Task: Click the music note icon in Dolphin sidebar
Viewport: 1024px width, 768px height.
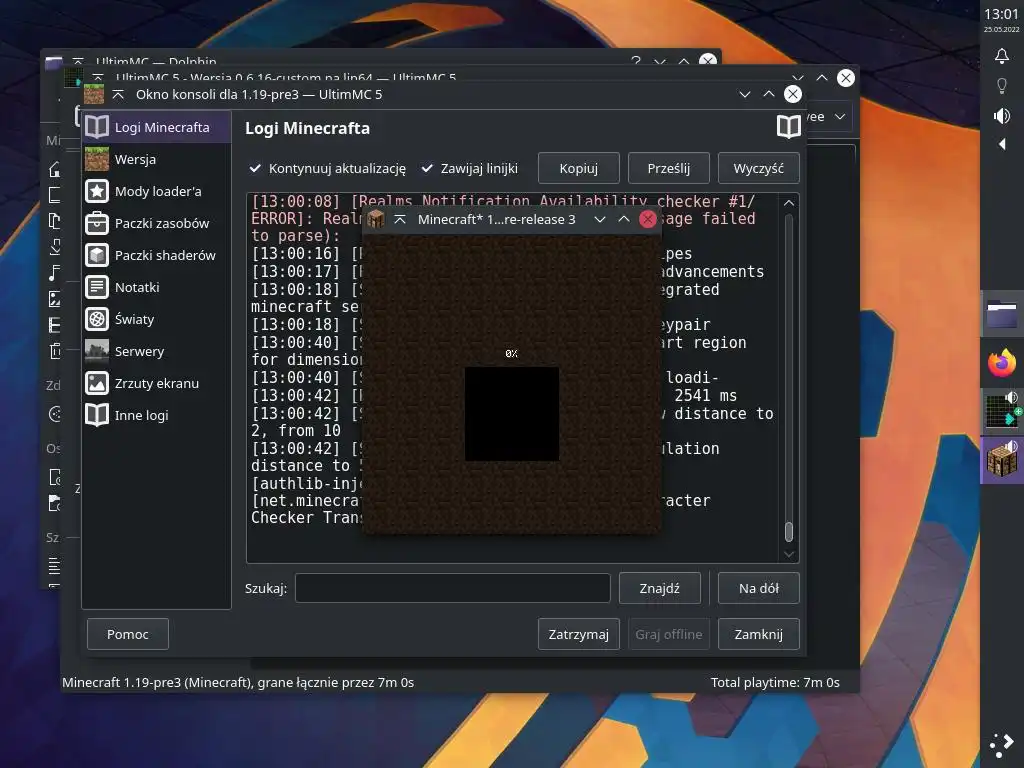Action: point(55,273)
